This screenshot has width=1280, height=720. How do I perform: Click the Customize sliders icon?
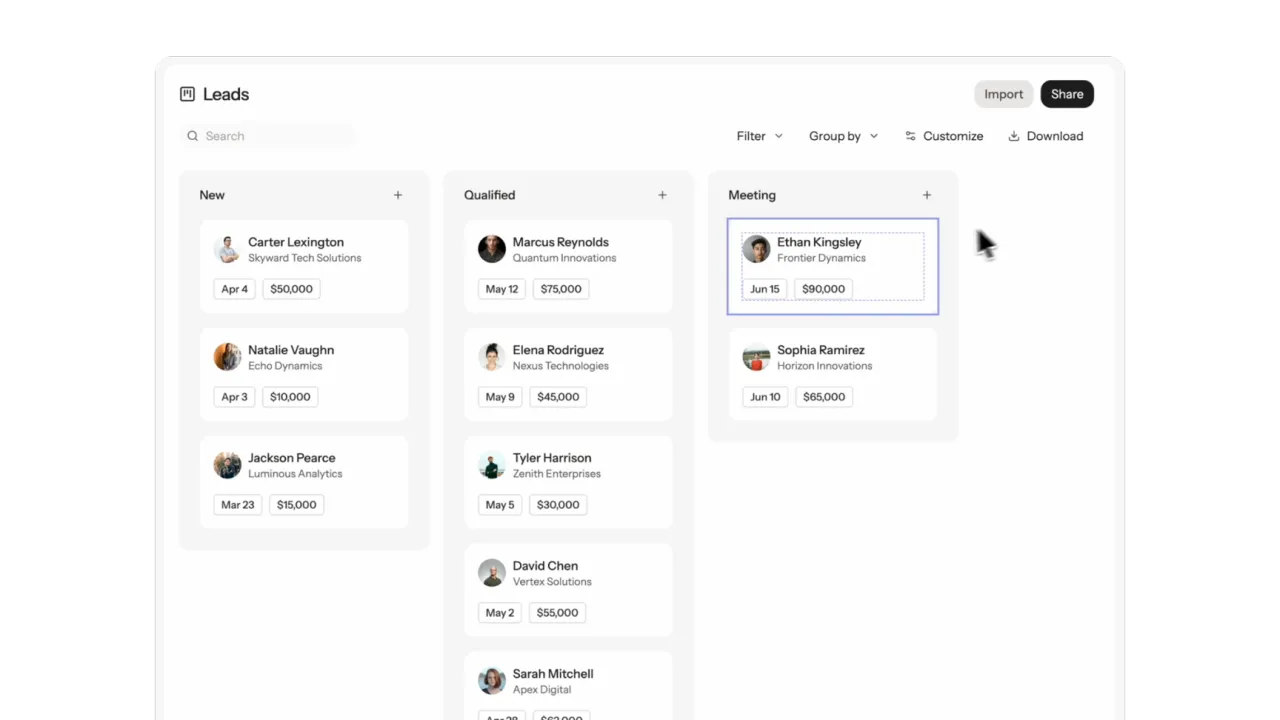point(910,136)
